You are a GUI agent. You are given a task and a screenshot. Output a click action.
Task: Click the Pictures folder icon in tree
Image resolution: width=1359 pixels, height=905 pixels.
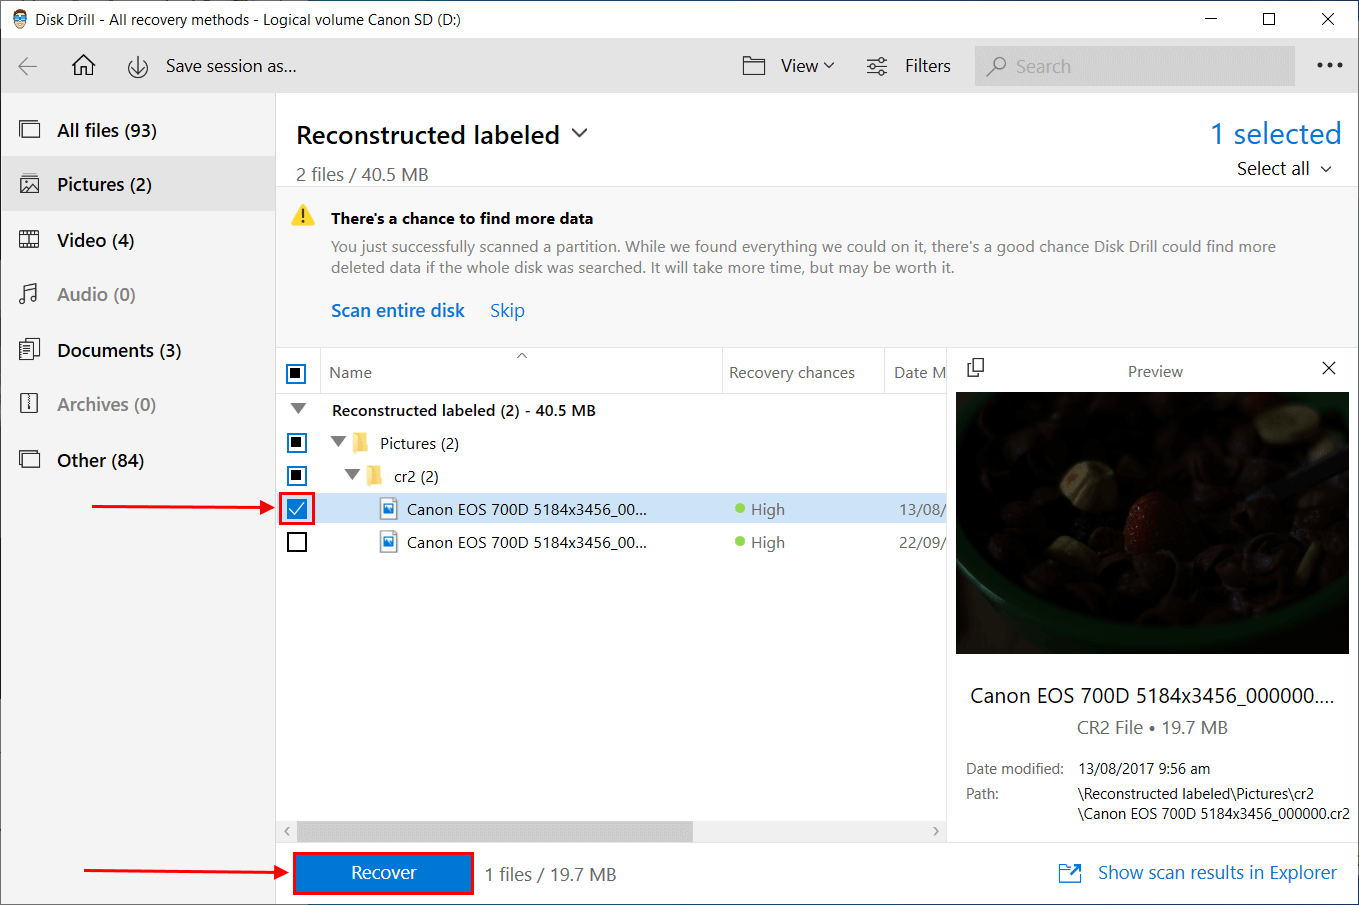click(361, 442)
